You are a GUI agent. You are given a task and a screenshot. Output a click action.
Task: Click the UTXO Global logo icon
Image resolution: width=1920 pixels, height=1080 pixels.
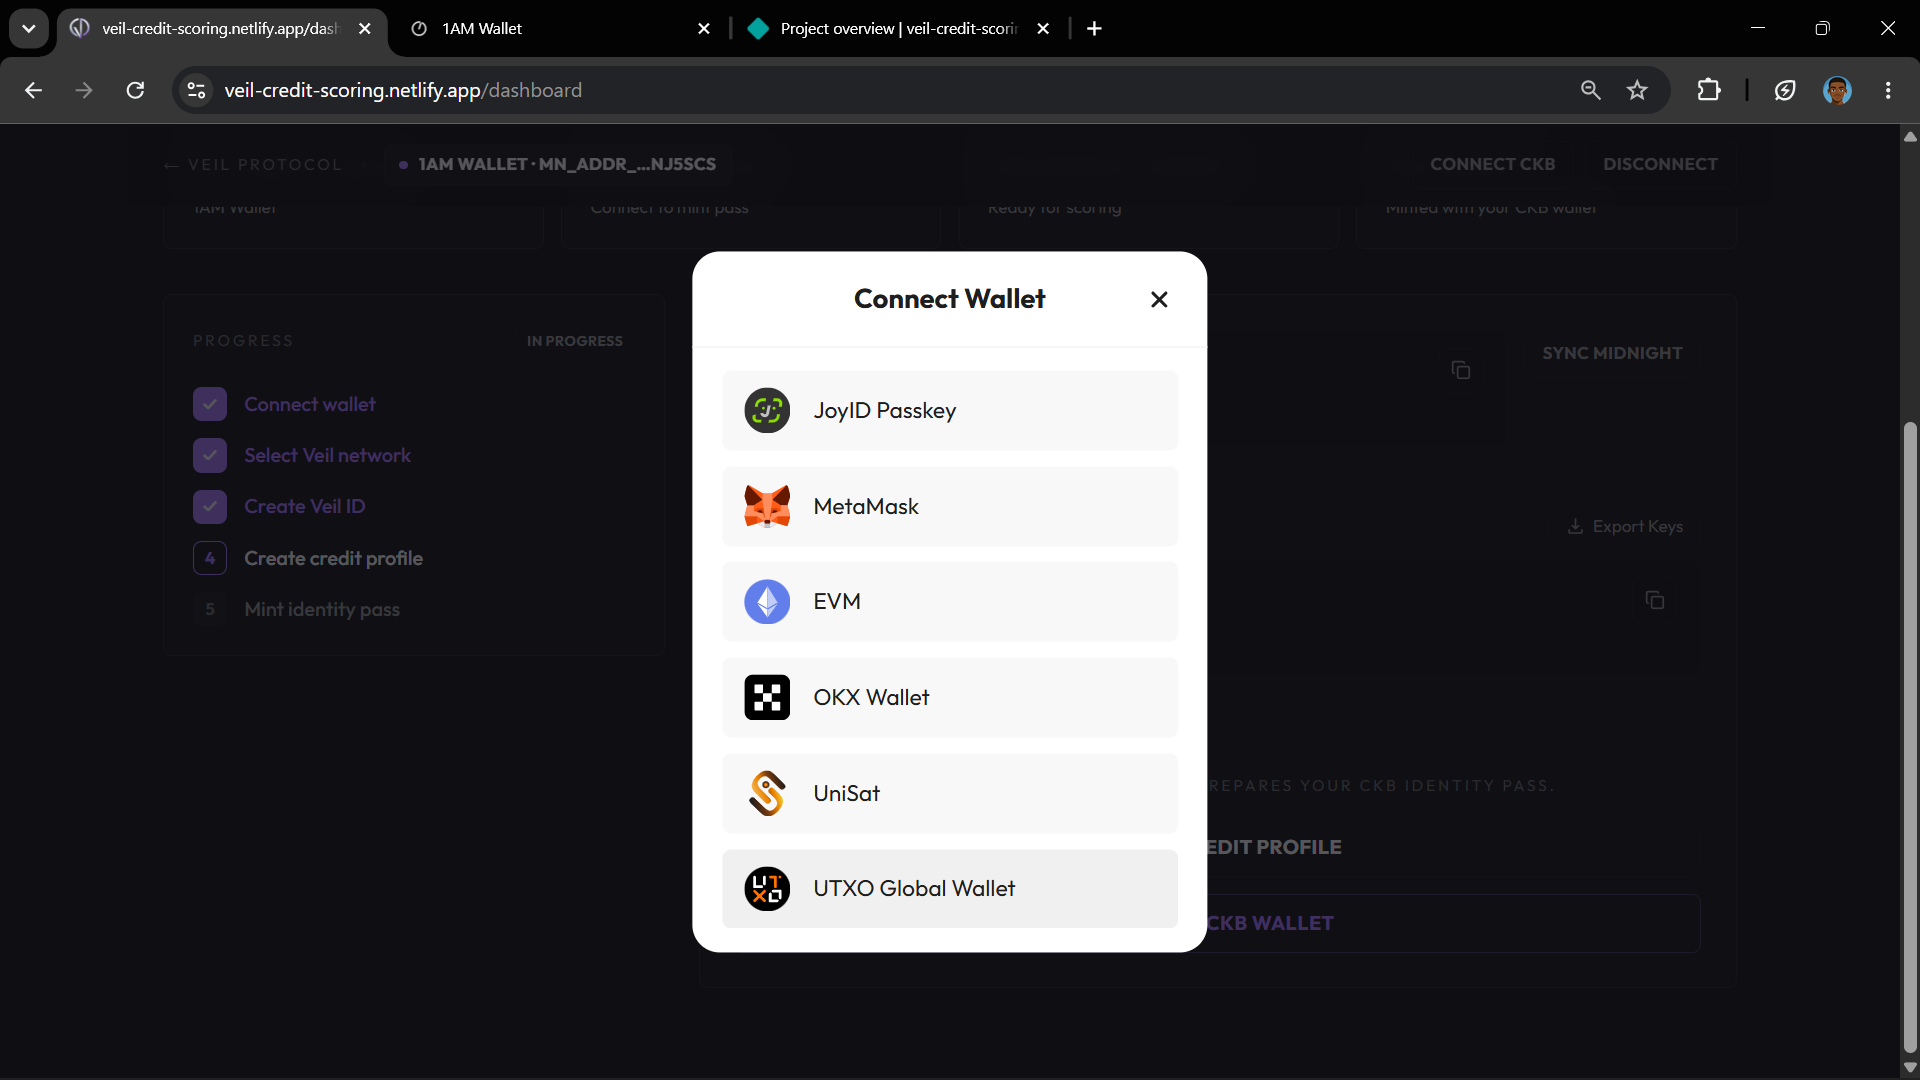767,888
